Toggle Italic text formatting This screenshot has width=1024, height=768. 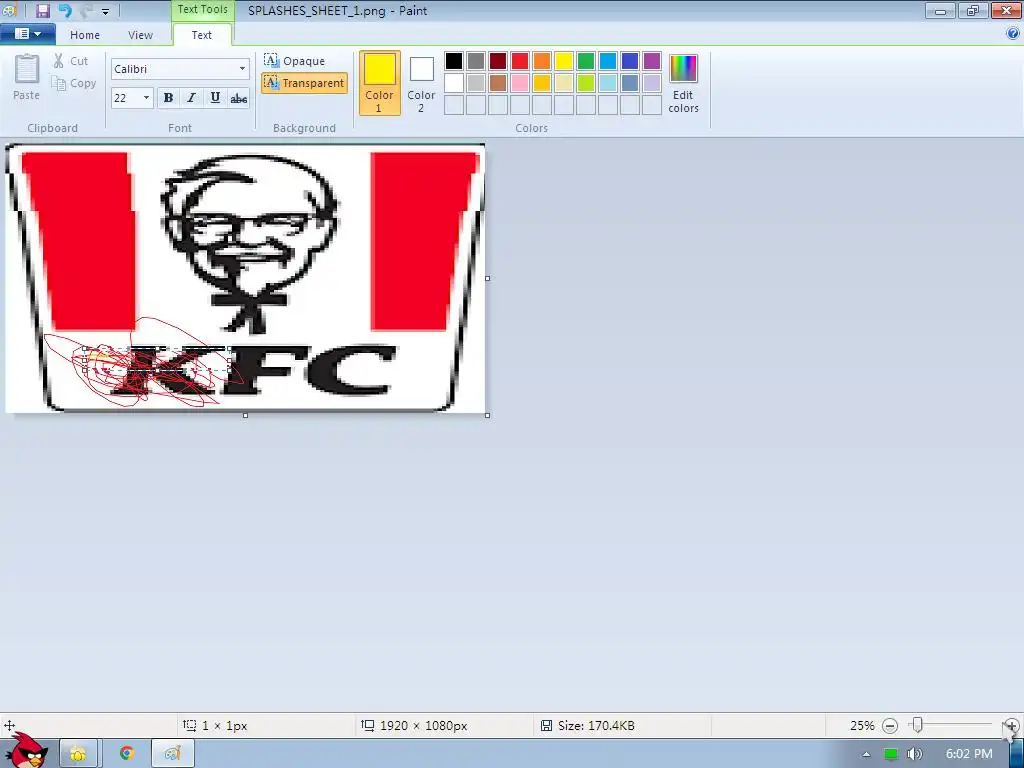click(x=191, y=98)
